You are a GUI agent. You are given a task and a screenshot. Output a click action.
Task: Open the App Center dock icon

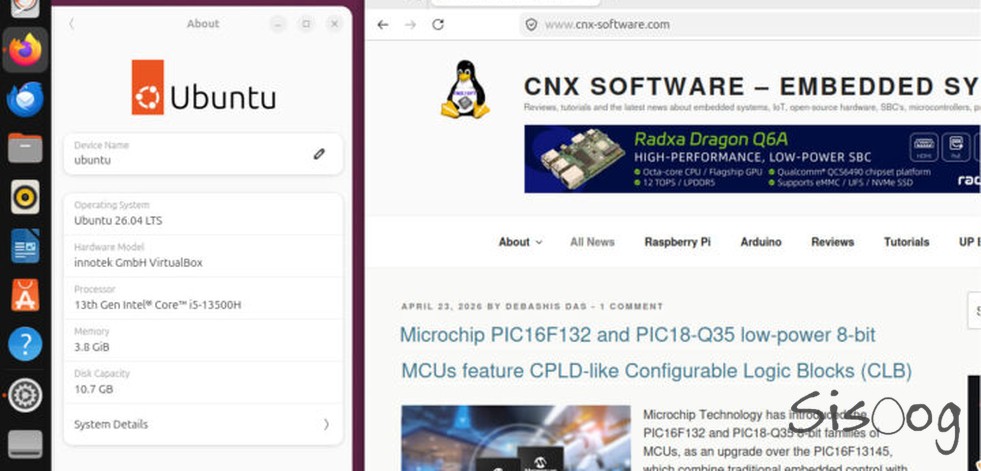[25, 295]
